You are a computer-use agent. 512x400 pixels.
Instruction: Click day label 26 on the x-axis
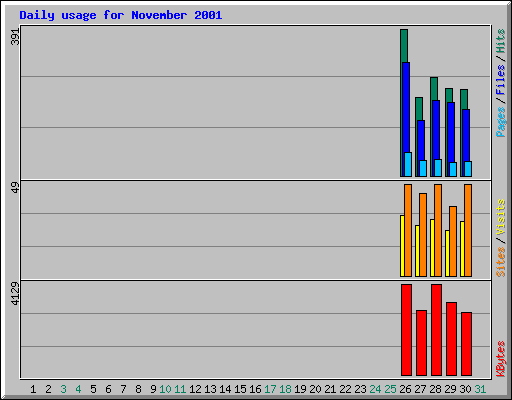[x=405, y=389]
